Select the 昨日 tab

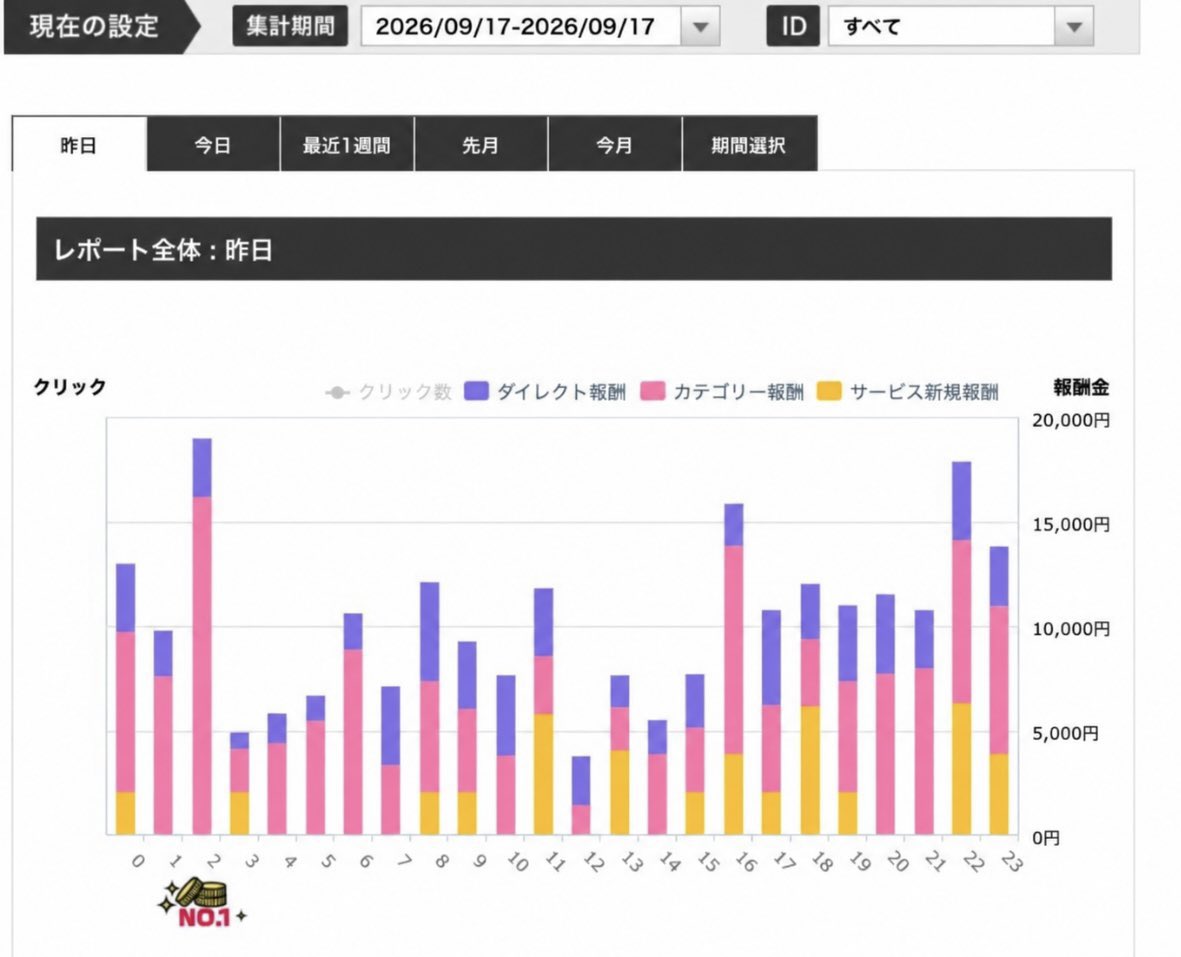point(79,145)
